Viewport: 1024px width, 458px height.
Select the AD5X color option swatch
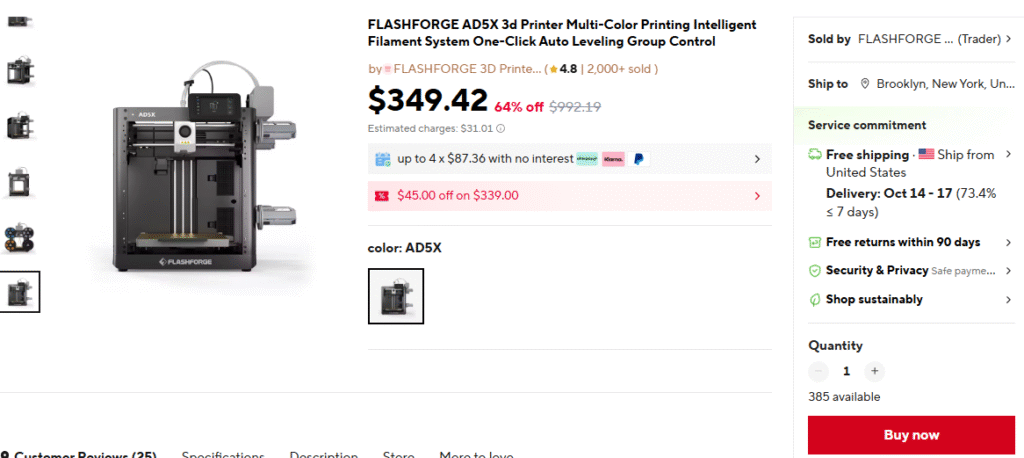396,296
